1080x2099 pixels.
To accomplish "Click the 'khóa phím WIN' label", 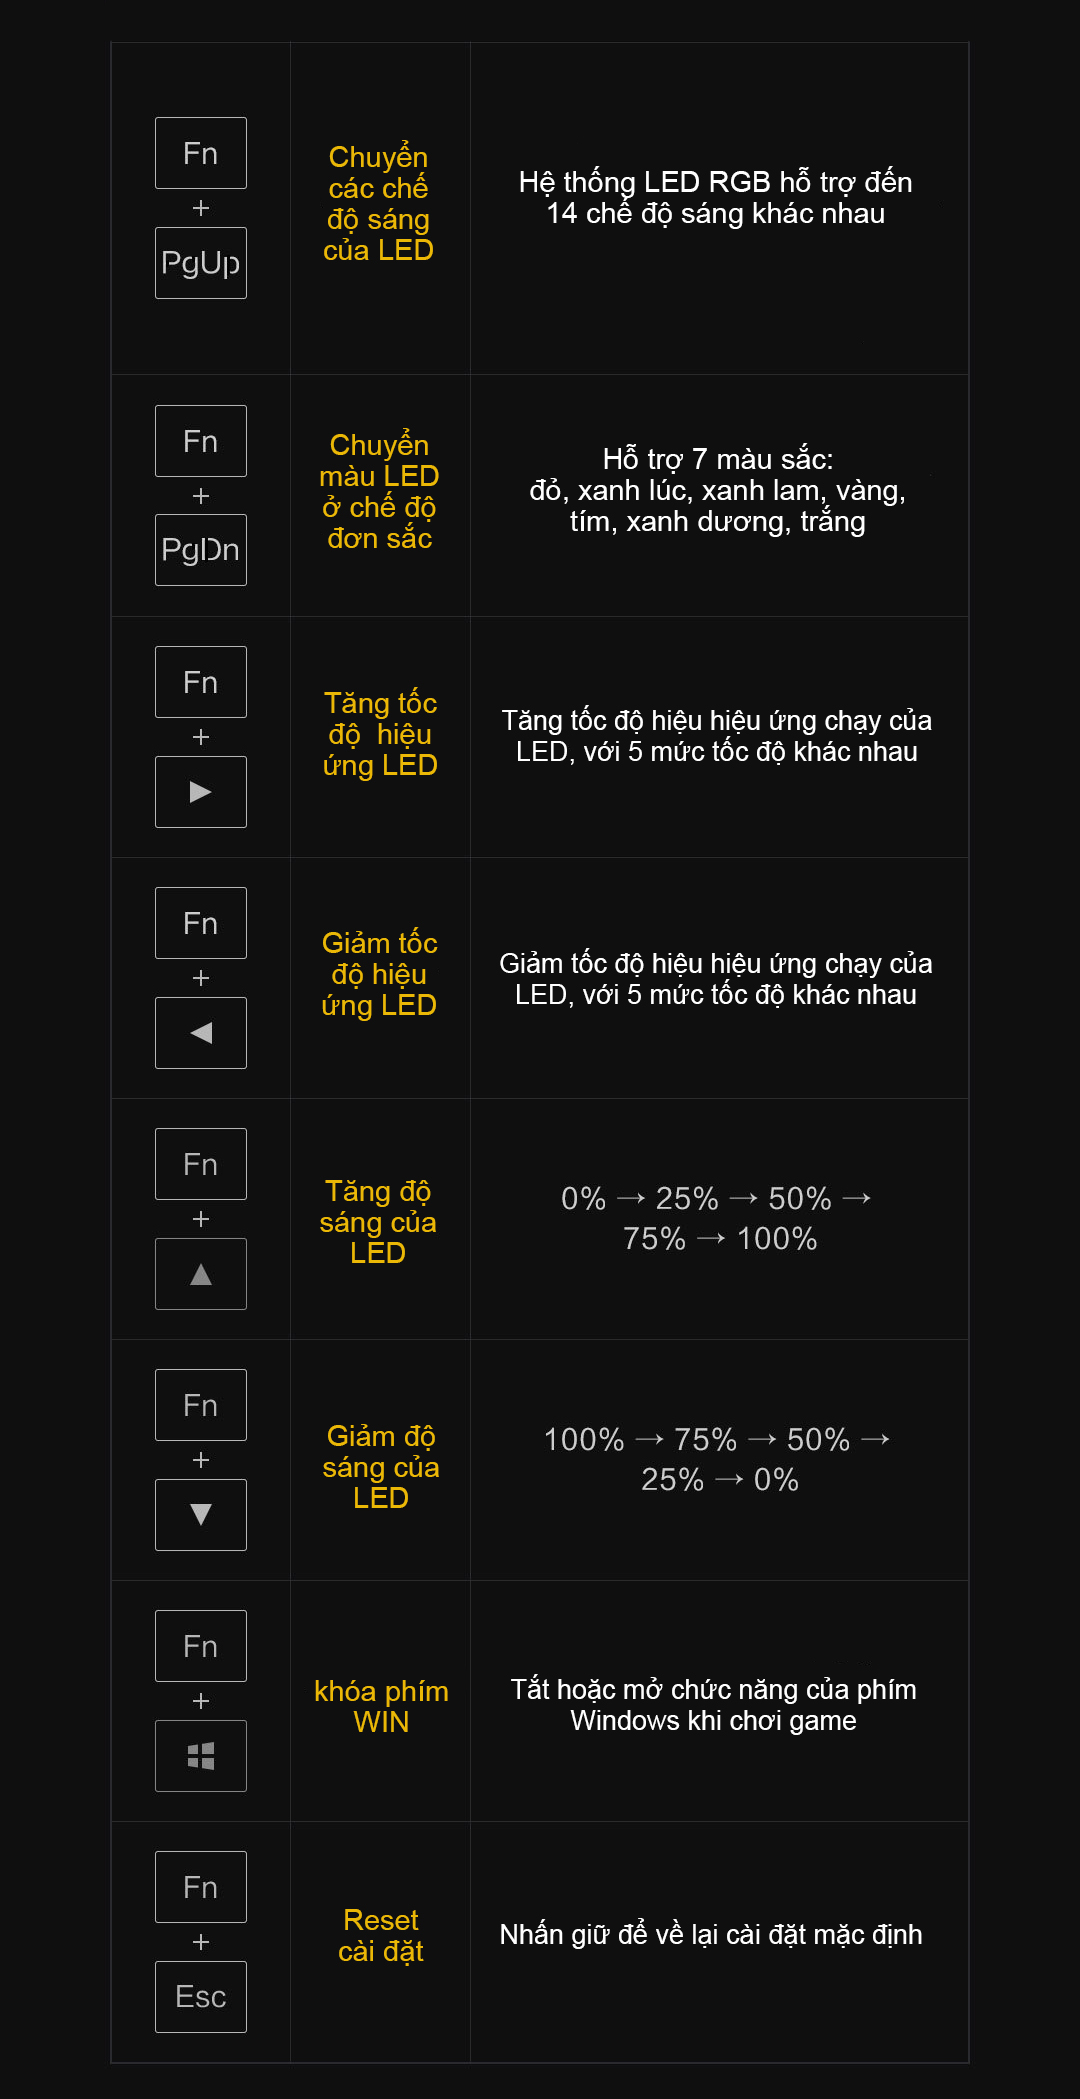I will (x=381, y=1706).
